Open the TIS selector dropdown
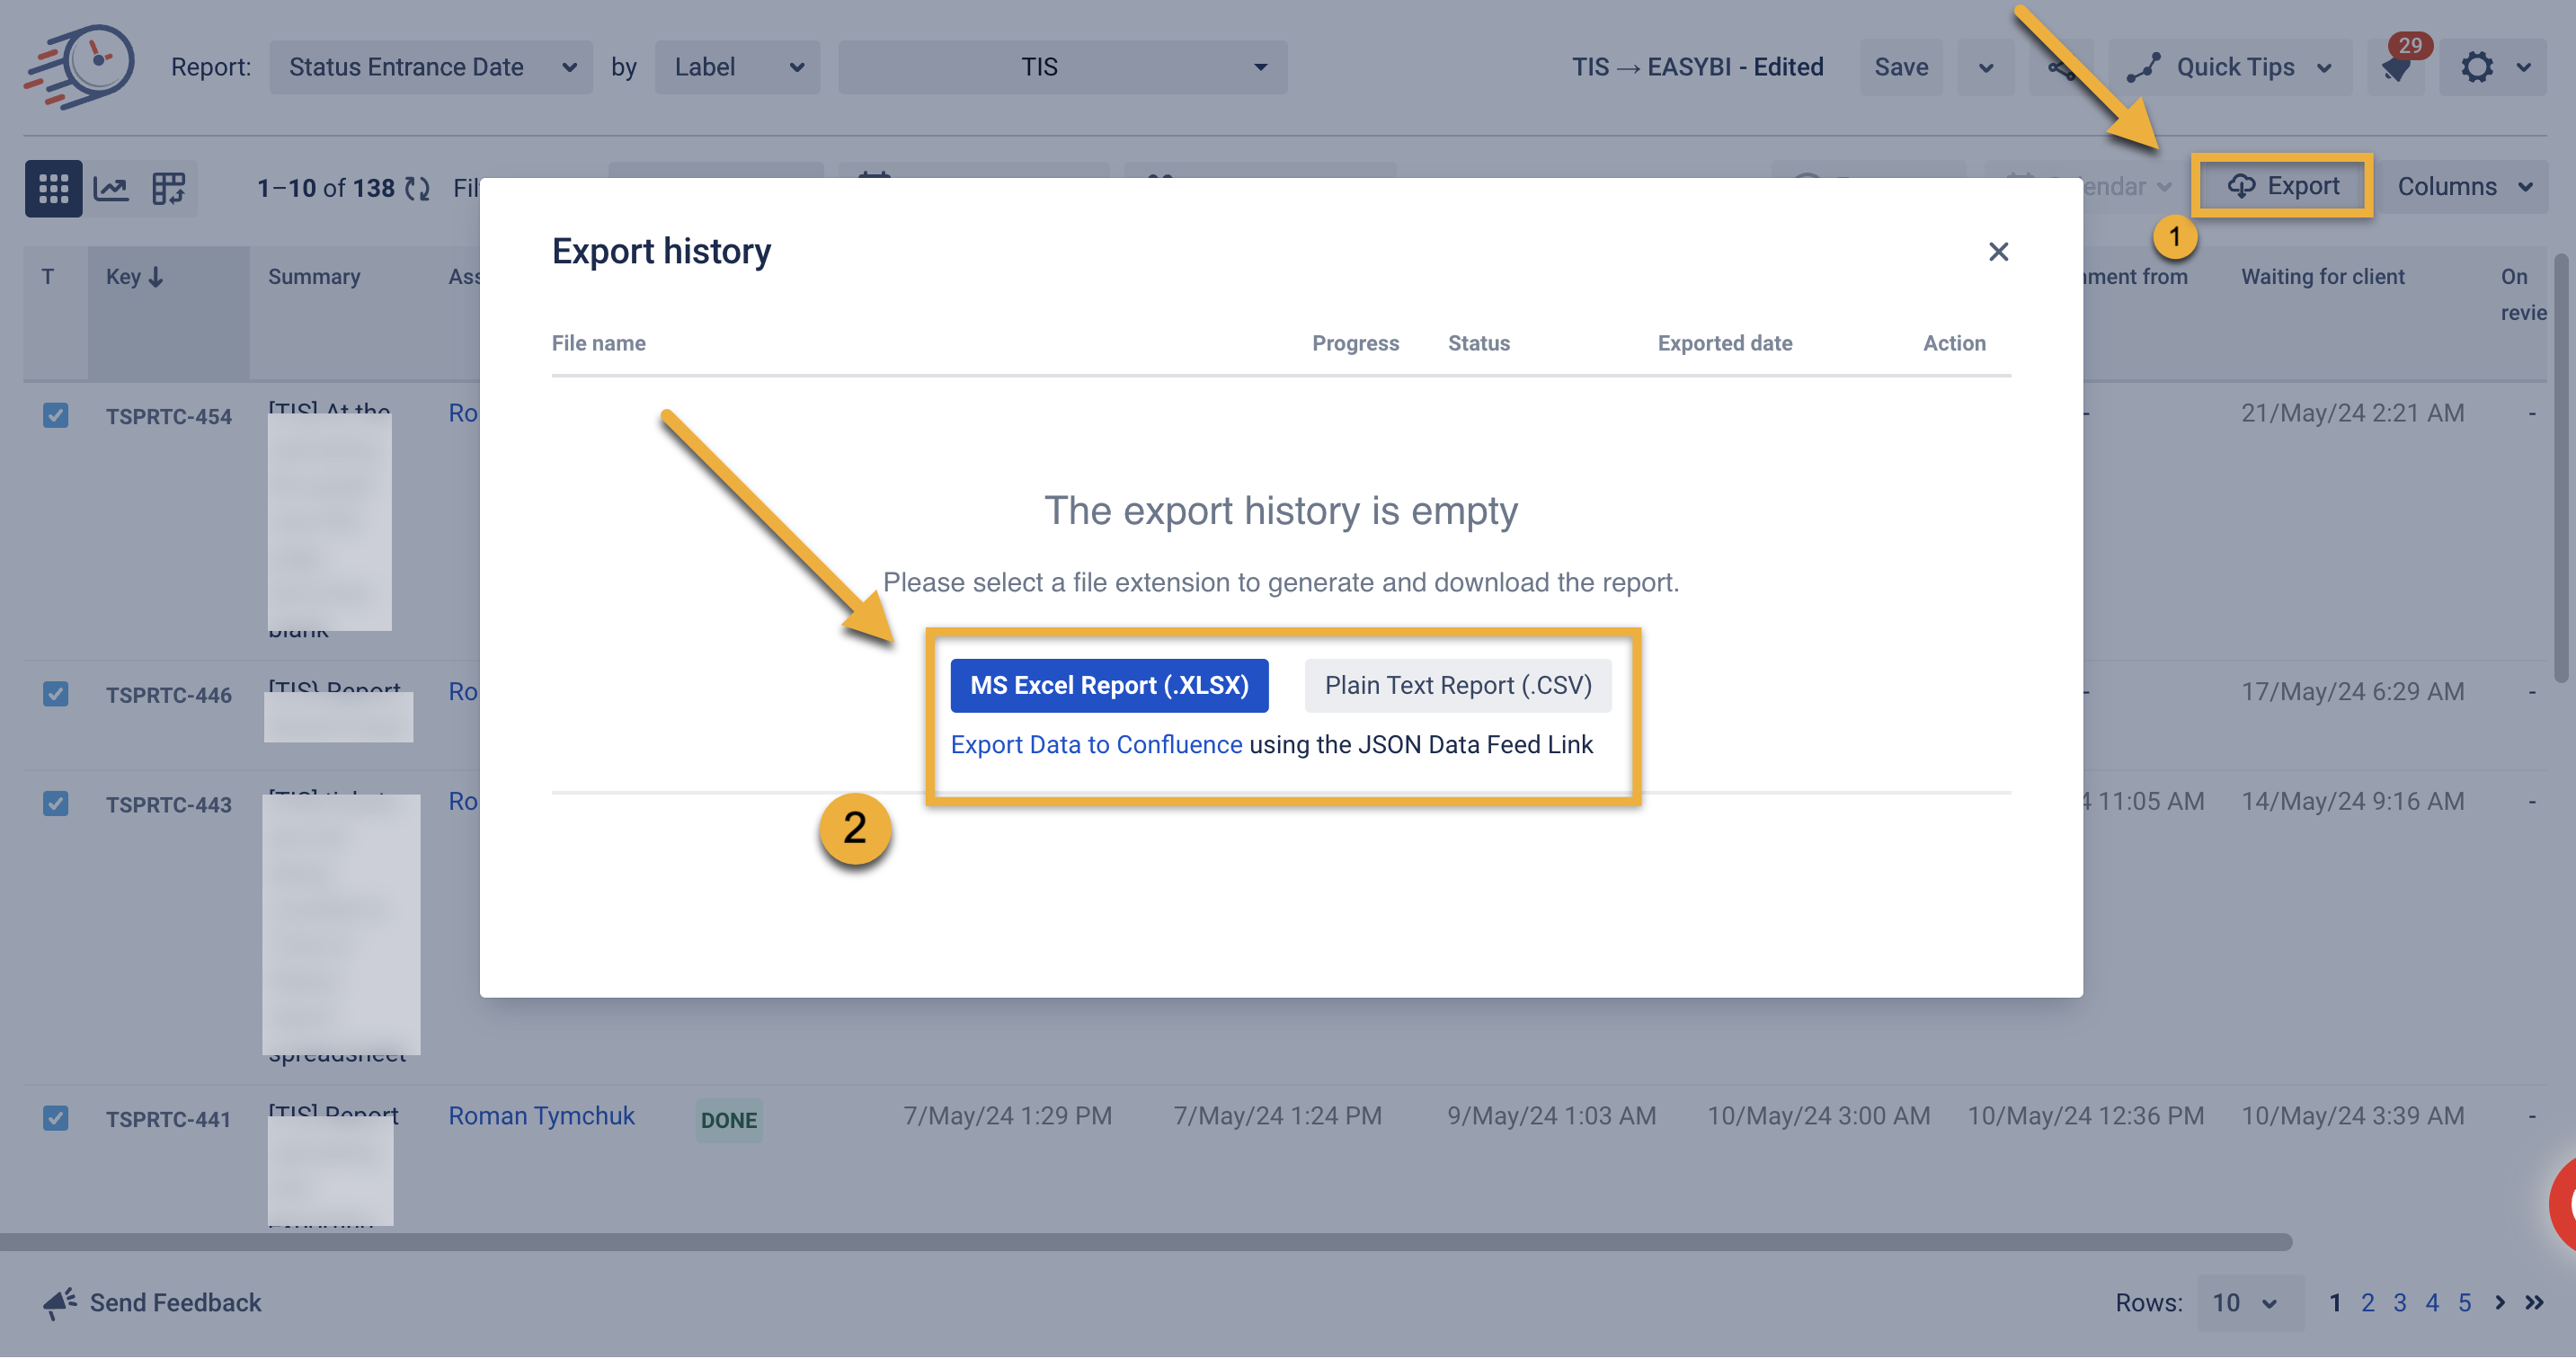The image size is (2576, 1359). pyautogui.click(x=1063, y=67)
